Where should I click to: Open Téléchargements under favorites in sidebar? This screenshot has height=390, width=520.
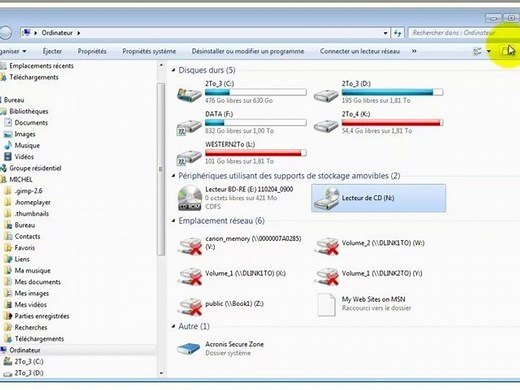pos(34,77)
